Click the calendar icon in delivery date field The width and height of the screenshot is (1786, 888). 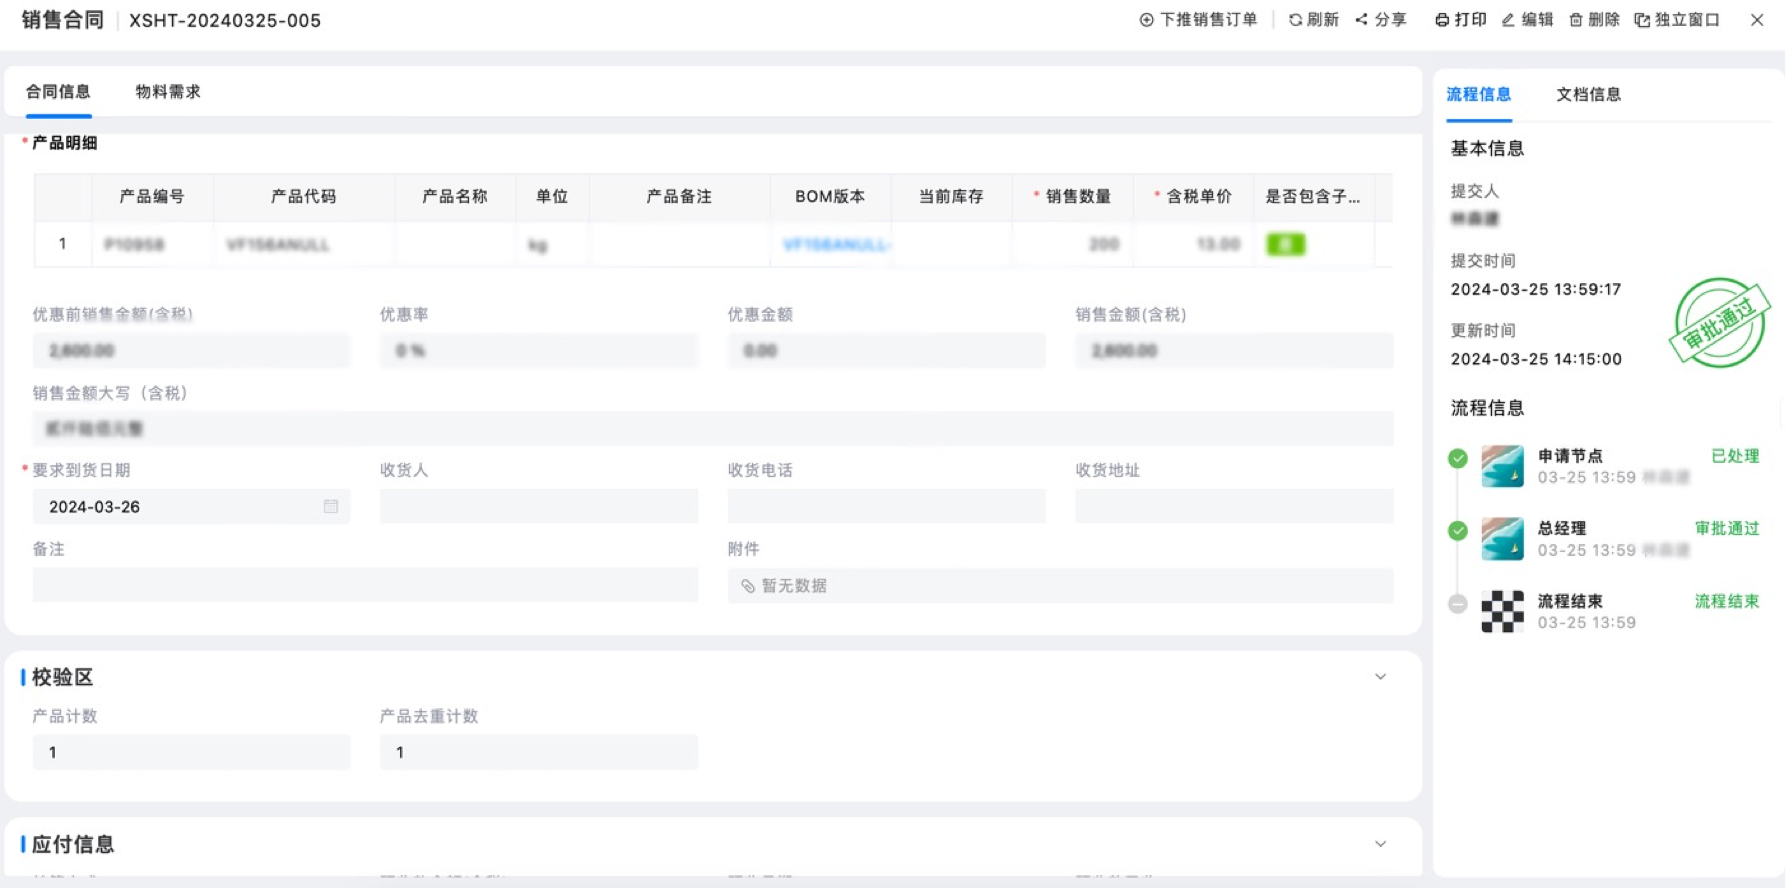(331, 507)
